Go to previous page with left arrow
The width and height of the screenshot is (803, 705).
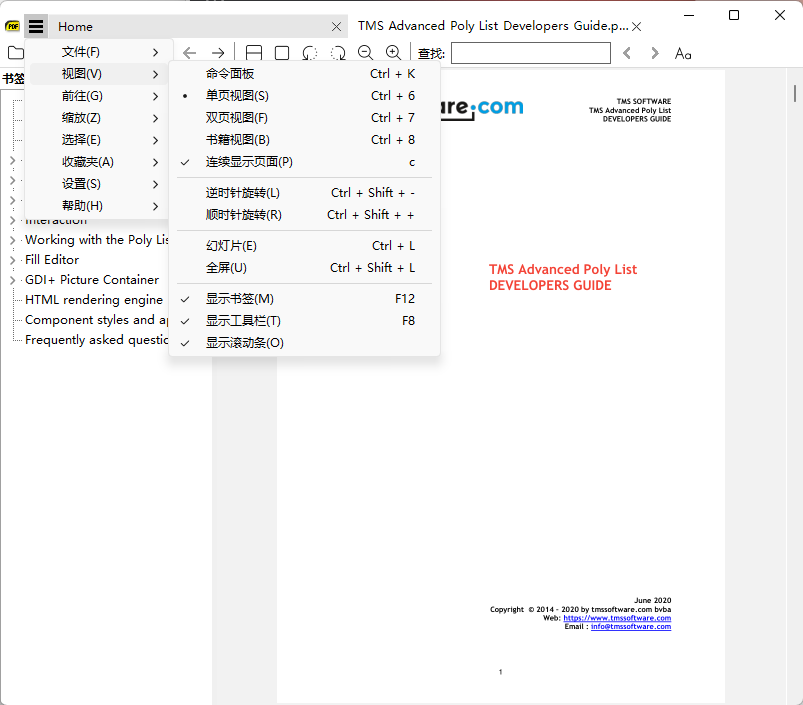[x=189, y=53]
